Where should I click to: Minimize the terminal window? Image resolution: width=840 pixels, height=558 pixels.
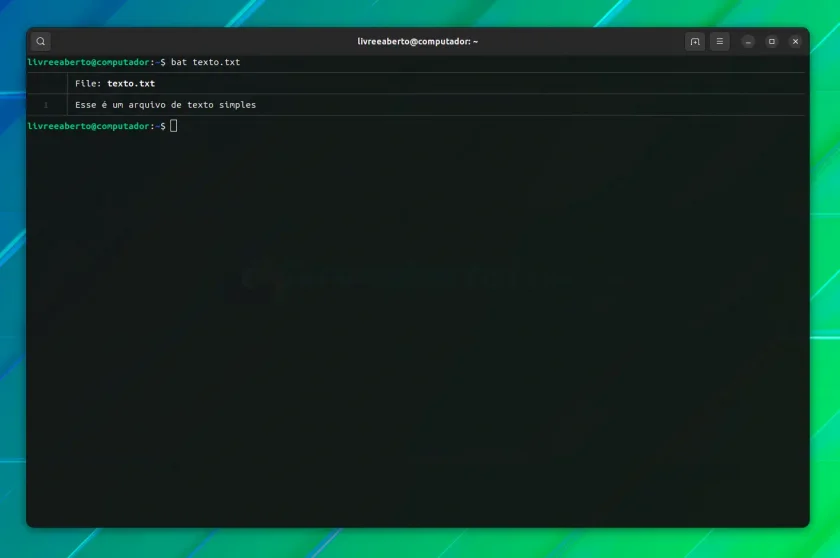[x=748, y=41]
